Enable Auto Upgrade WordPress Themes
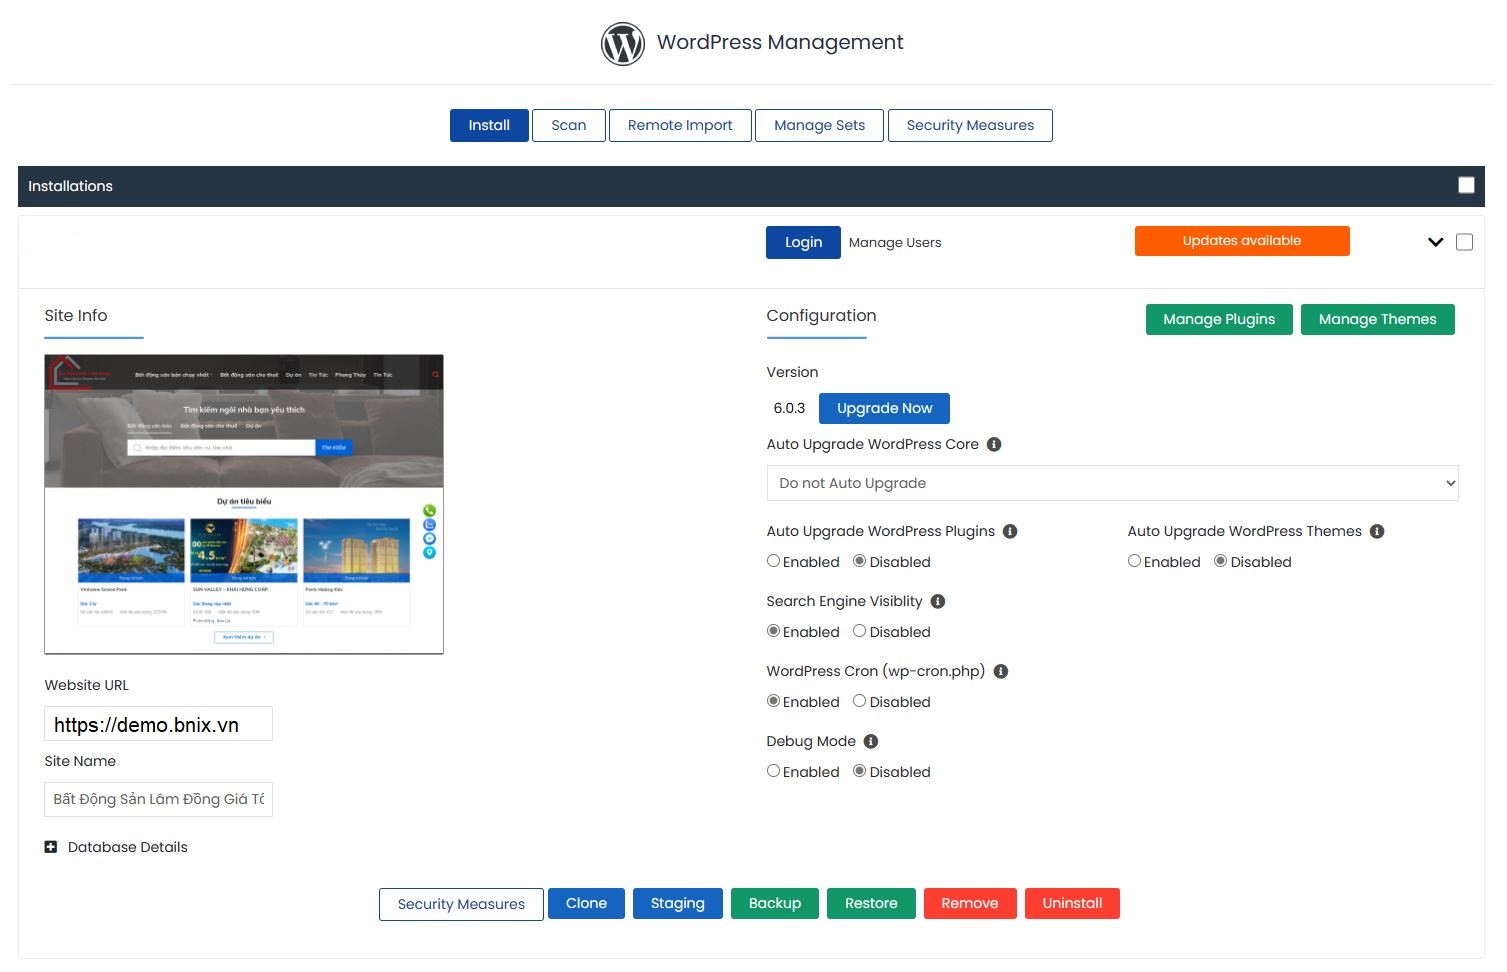This screenshot has width=1507, height=972. point(1134,561)
